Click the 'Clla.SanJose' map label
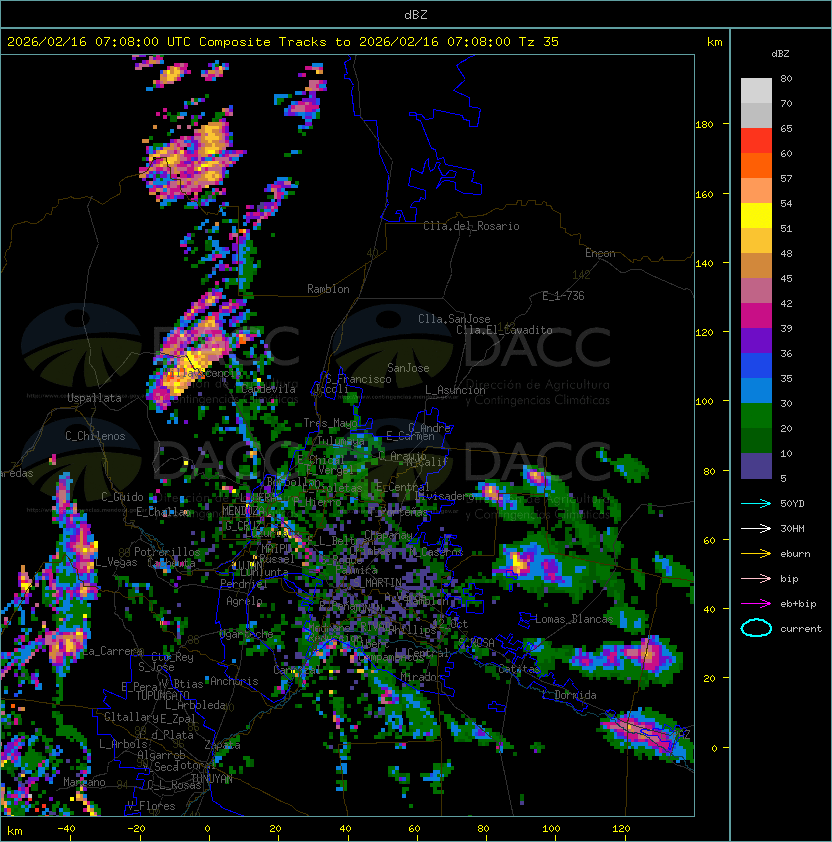Screen dimensions: 832x842 coord(454,319)
